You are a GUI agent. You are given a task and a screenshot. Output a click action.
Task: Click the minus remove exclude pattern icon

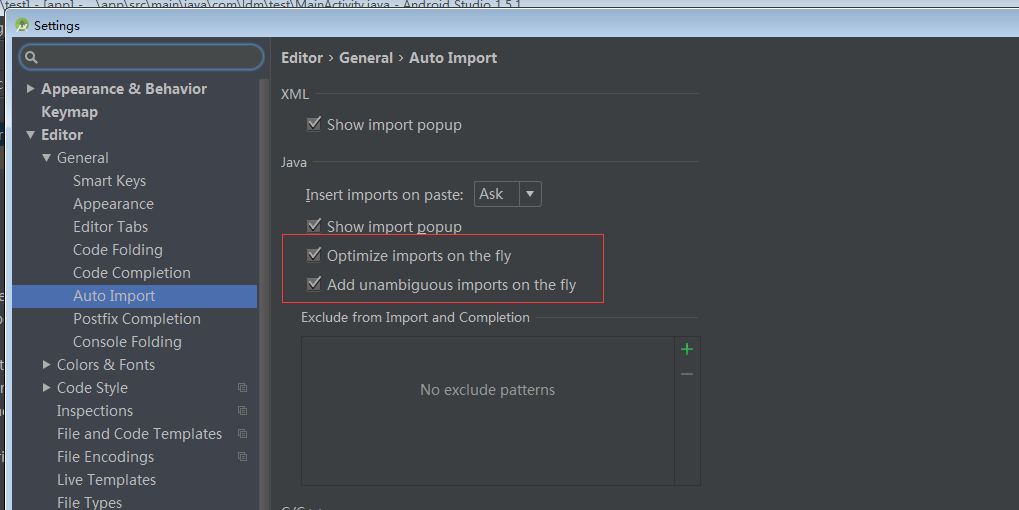tap(687, 374)
